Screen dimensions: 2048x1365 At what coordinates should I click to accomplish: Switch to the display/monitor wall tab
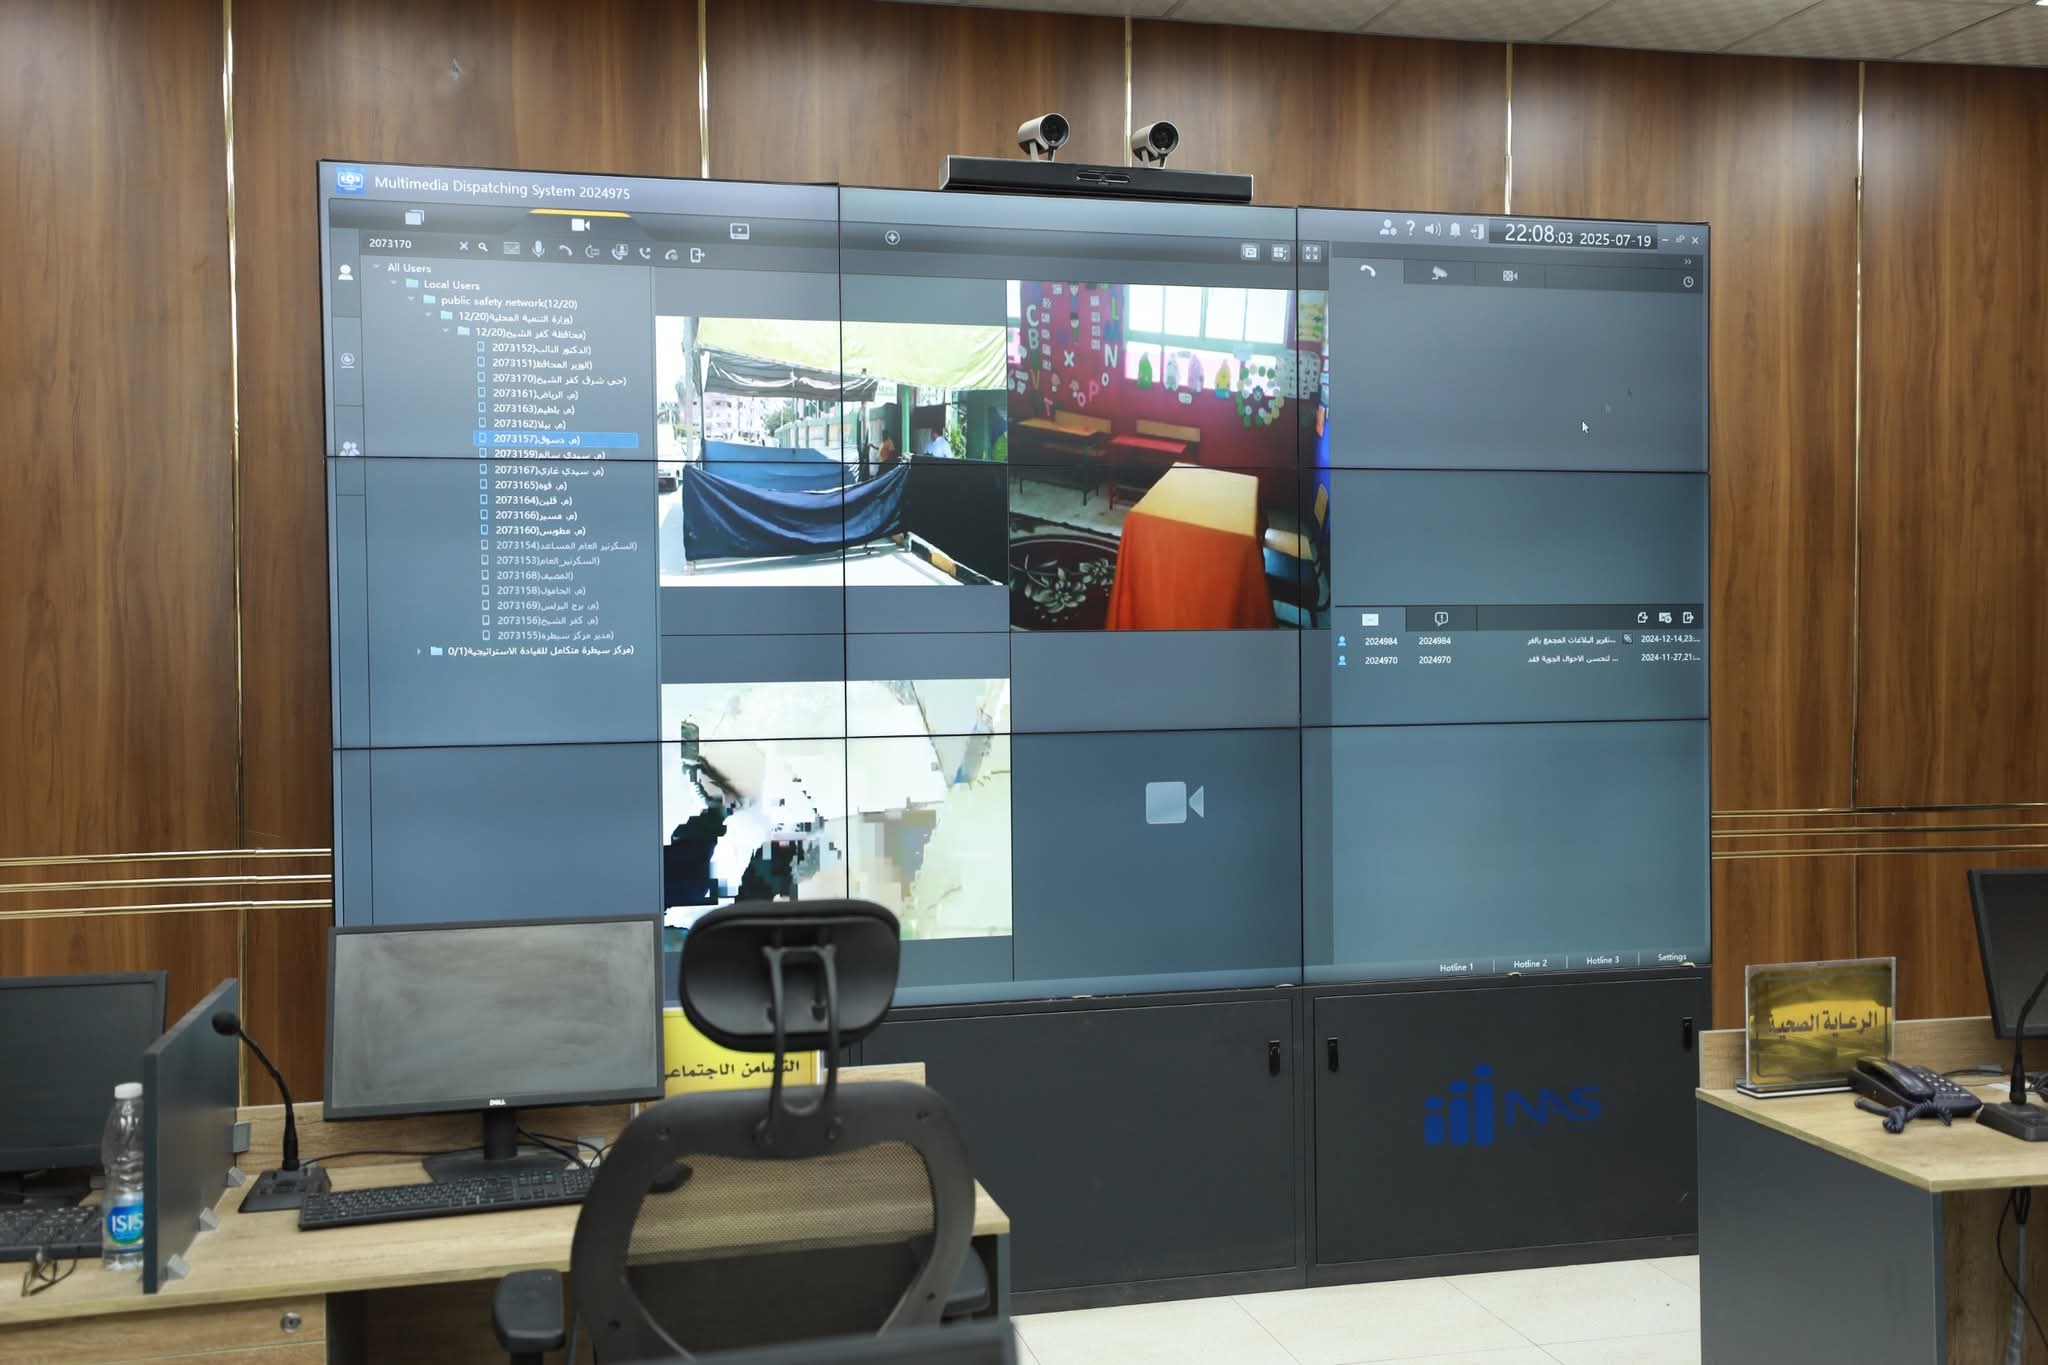(x=739, y=231)
